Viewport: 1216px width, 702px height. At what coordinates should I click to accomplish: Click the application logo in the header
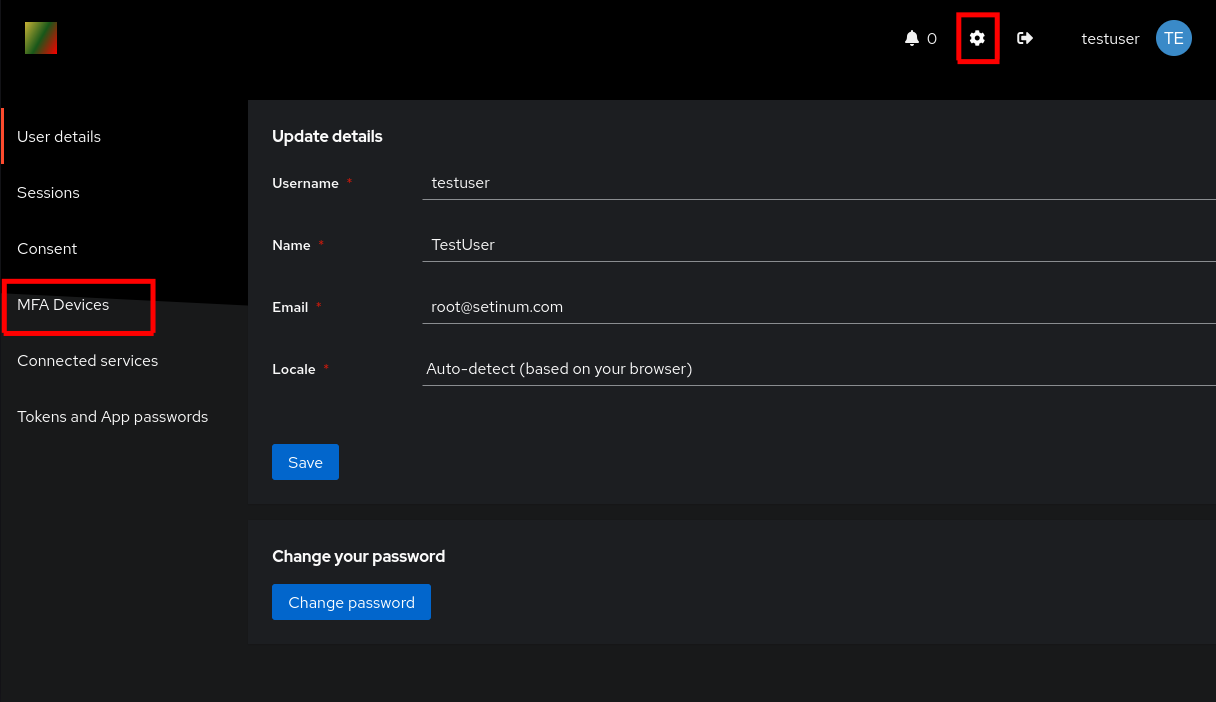(x=41, y=38)
